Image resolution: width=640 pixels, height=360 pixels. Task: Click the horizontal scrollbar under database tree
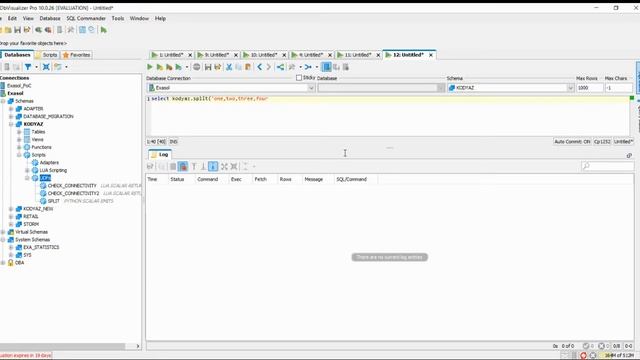point(63,346)
